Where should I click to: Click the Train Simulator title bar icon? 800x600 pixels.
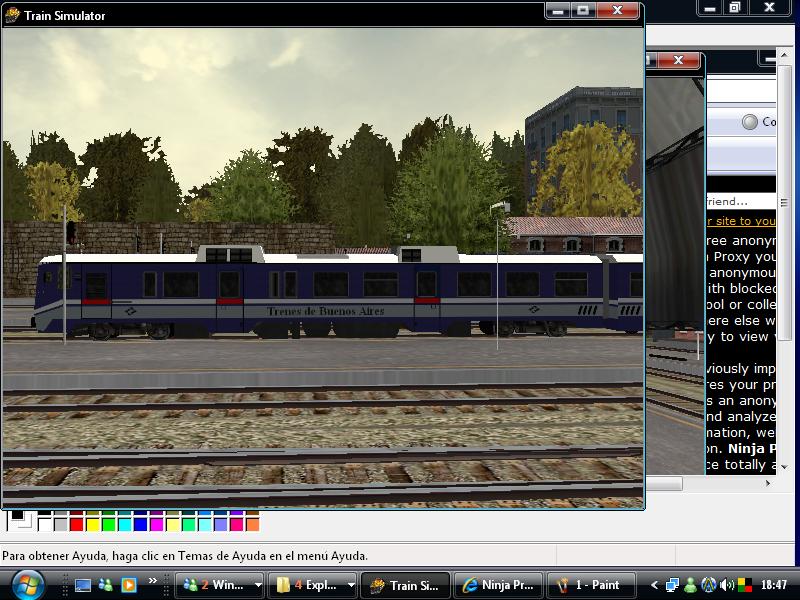pos(12,15)
